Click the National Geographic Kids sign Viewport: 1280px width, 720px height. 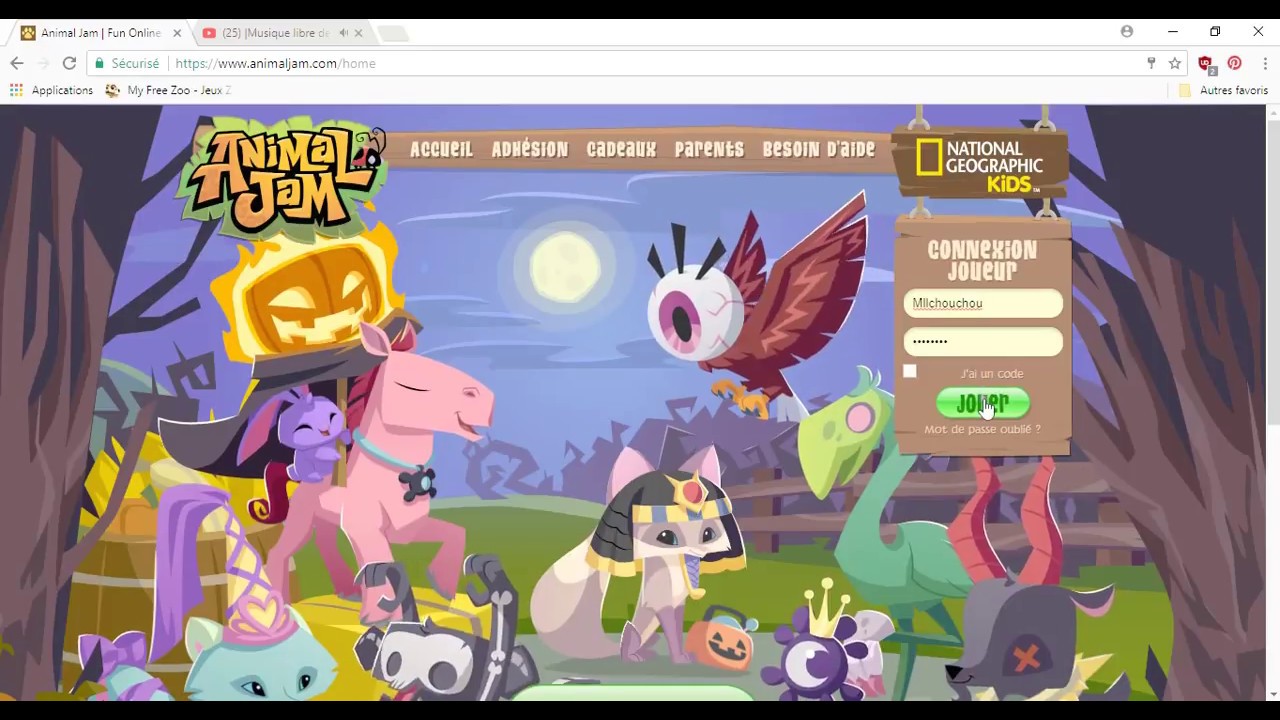(x=980, y=164)
